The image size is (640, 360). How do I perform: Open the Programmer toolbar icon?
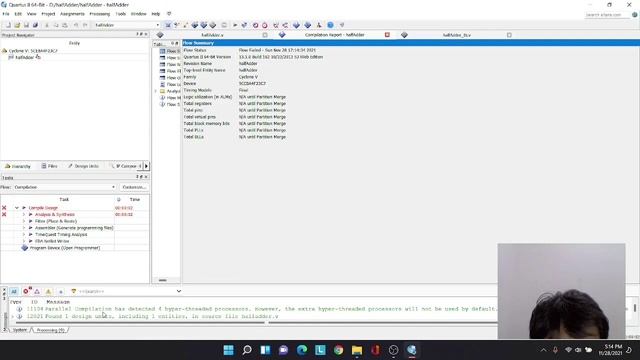[308, 25]
